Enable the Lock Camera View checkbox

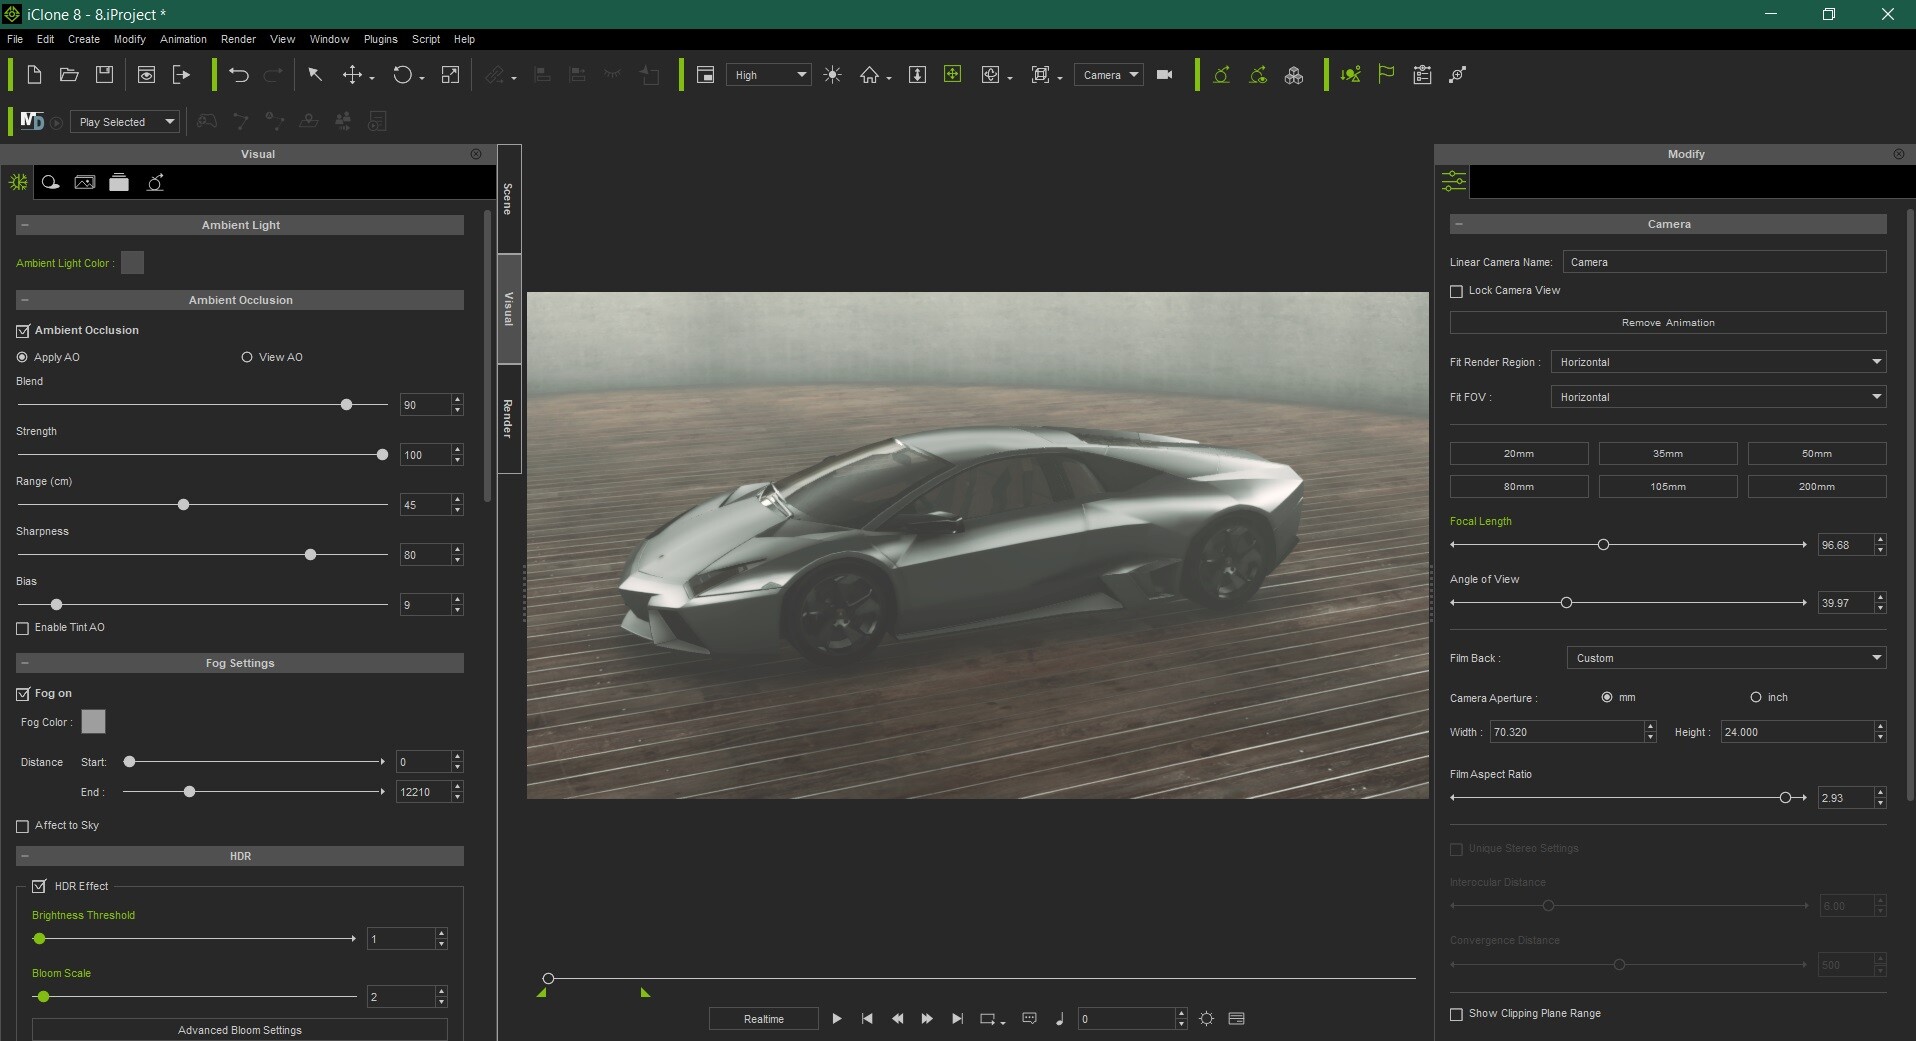coord(1456,291)
